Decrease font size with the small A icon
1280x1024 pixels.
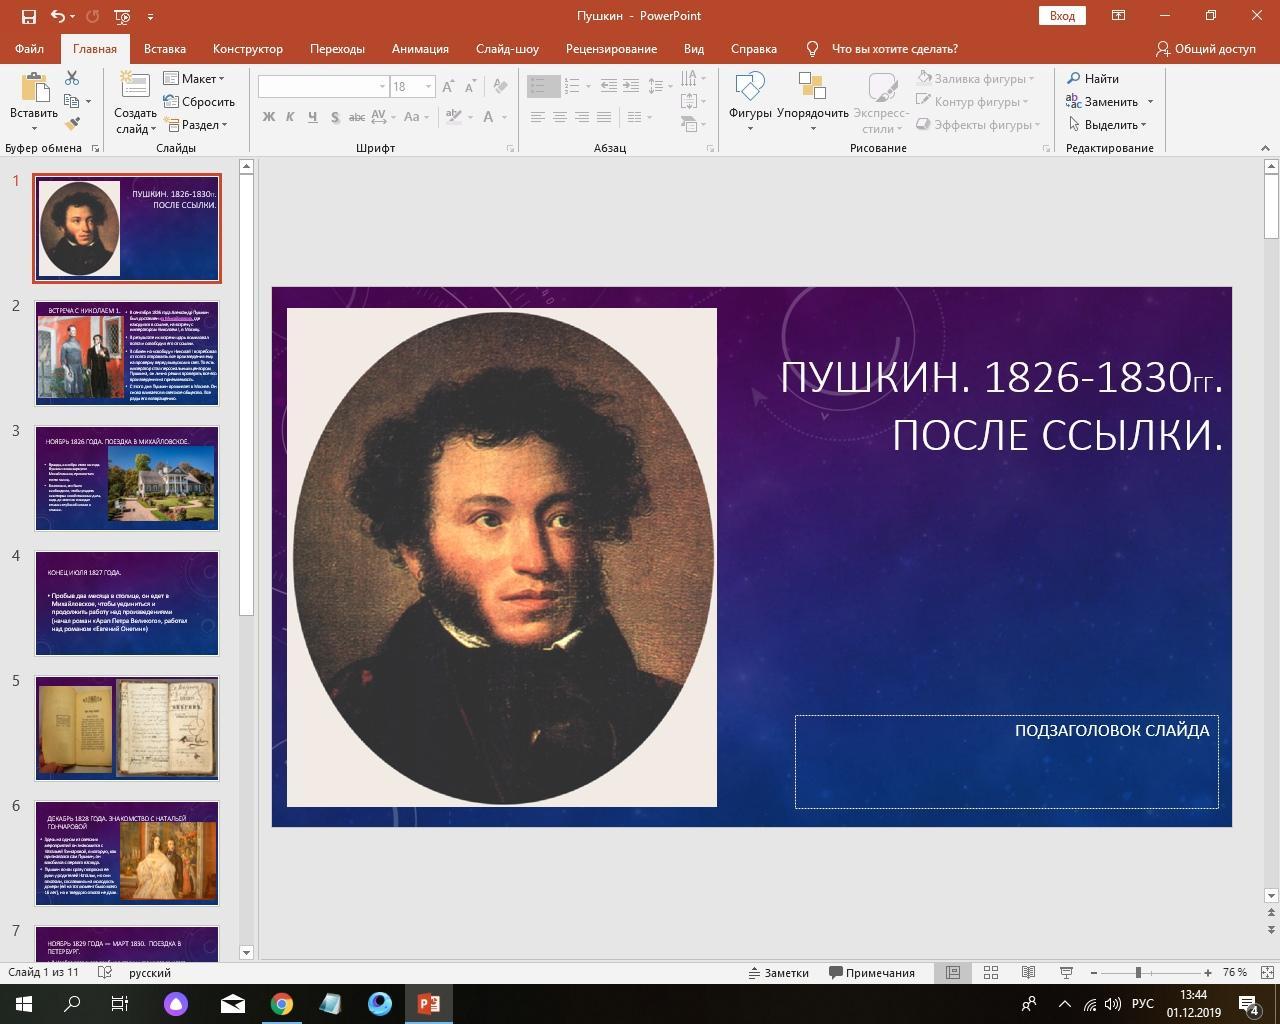click(470, 86)
